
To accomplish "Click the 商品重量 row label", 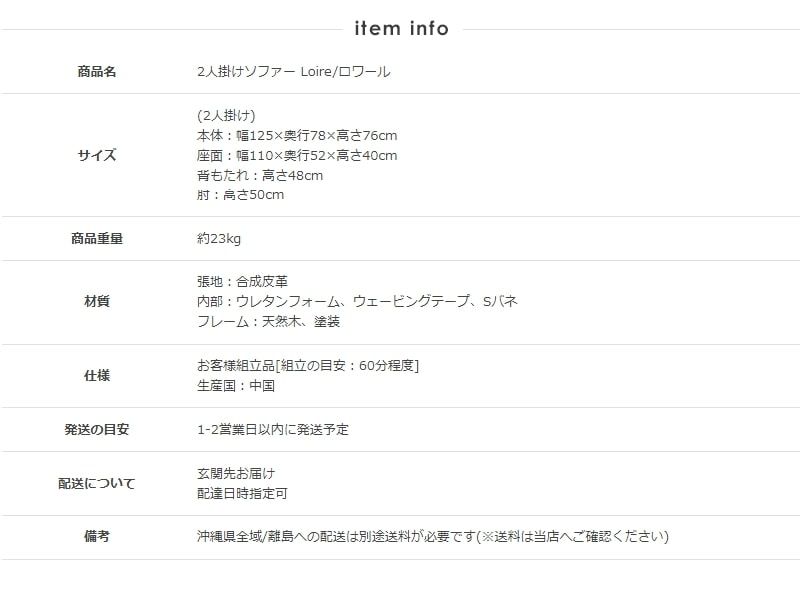I will [x=97, y=239].
